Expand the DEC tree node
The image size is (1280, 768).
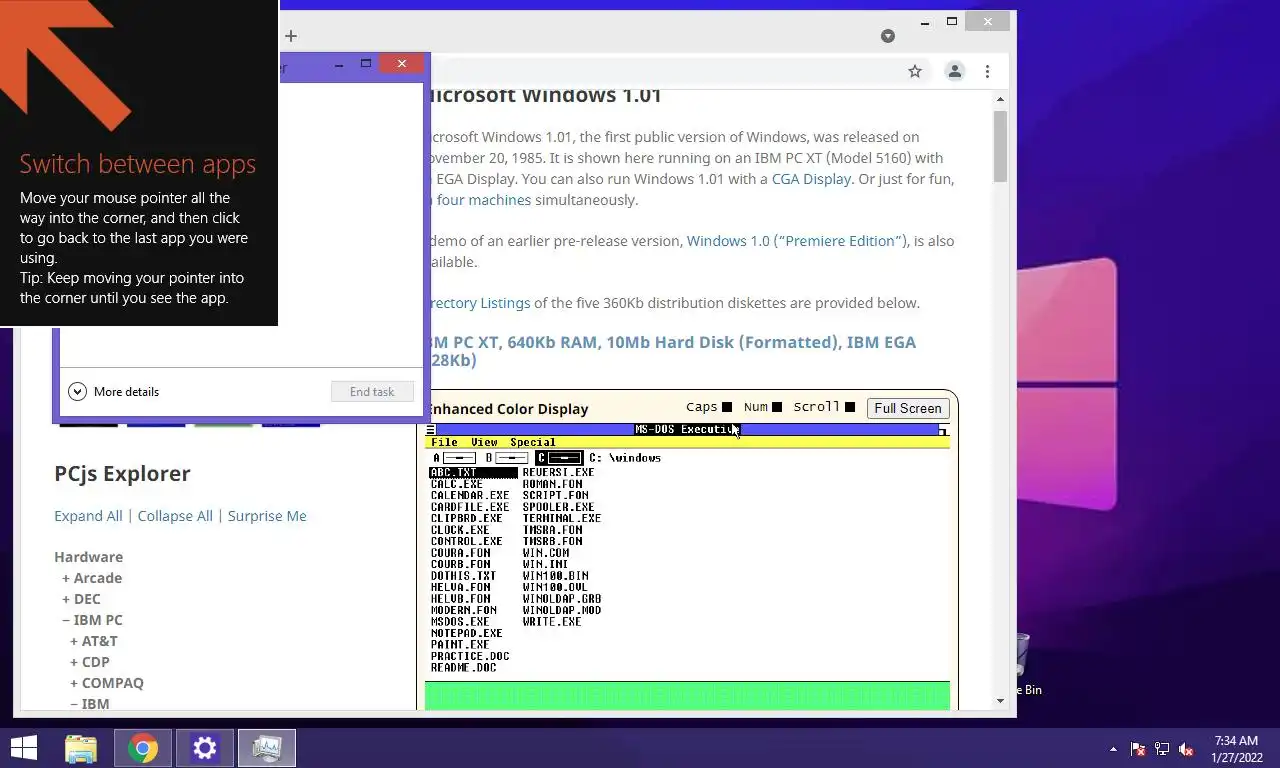click(x=81, y=599)
